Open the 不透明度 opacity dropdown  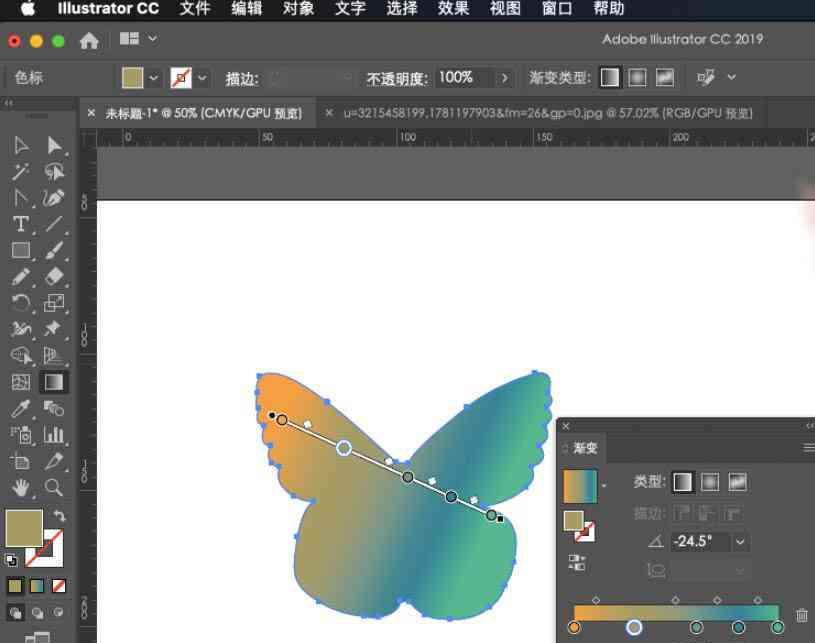(505, 77)
